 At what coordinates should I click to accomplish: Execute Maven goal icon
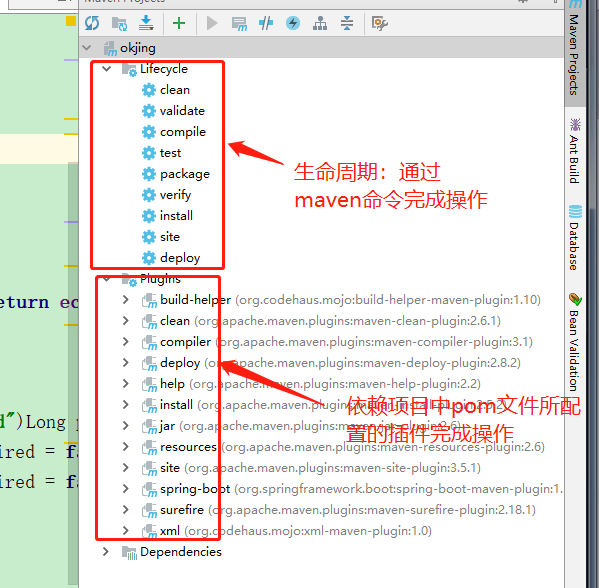239,24
